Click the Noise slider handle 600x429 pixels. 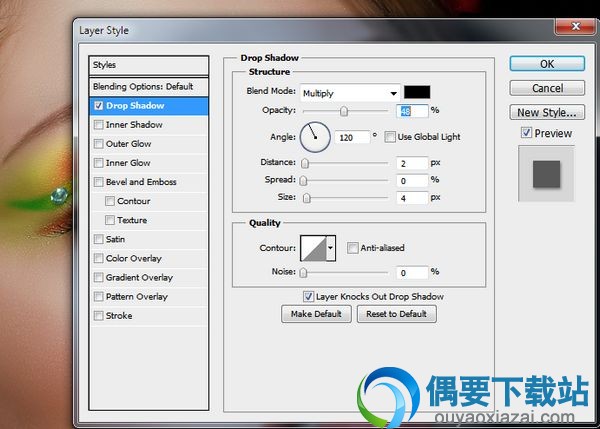point(303,272)
